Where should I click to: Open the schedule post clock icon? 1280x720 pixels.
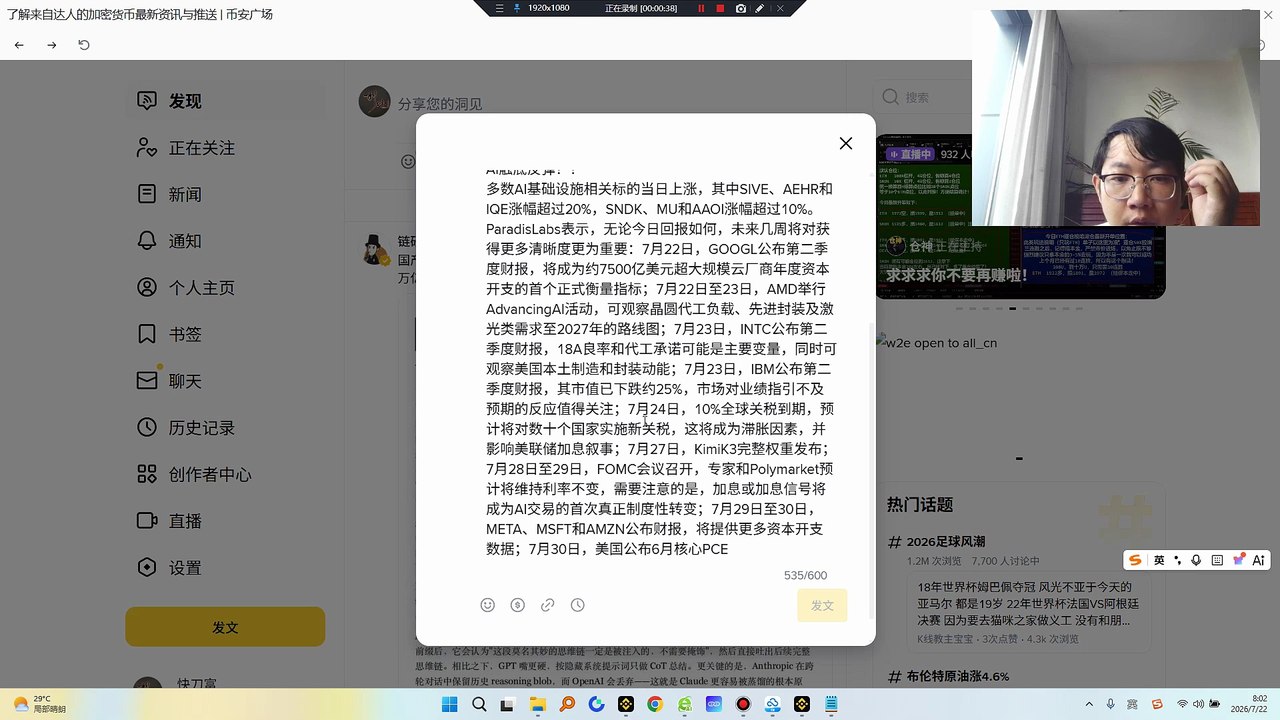(577, 605)
